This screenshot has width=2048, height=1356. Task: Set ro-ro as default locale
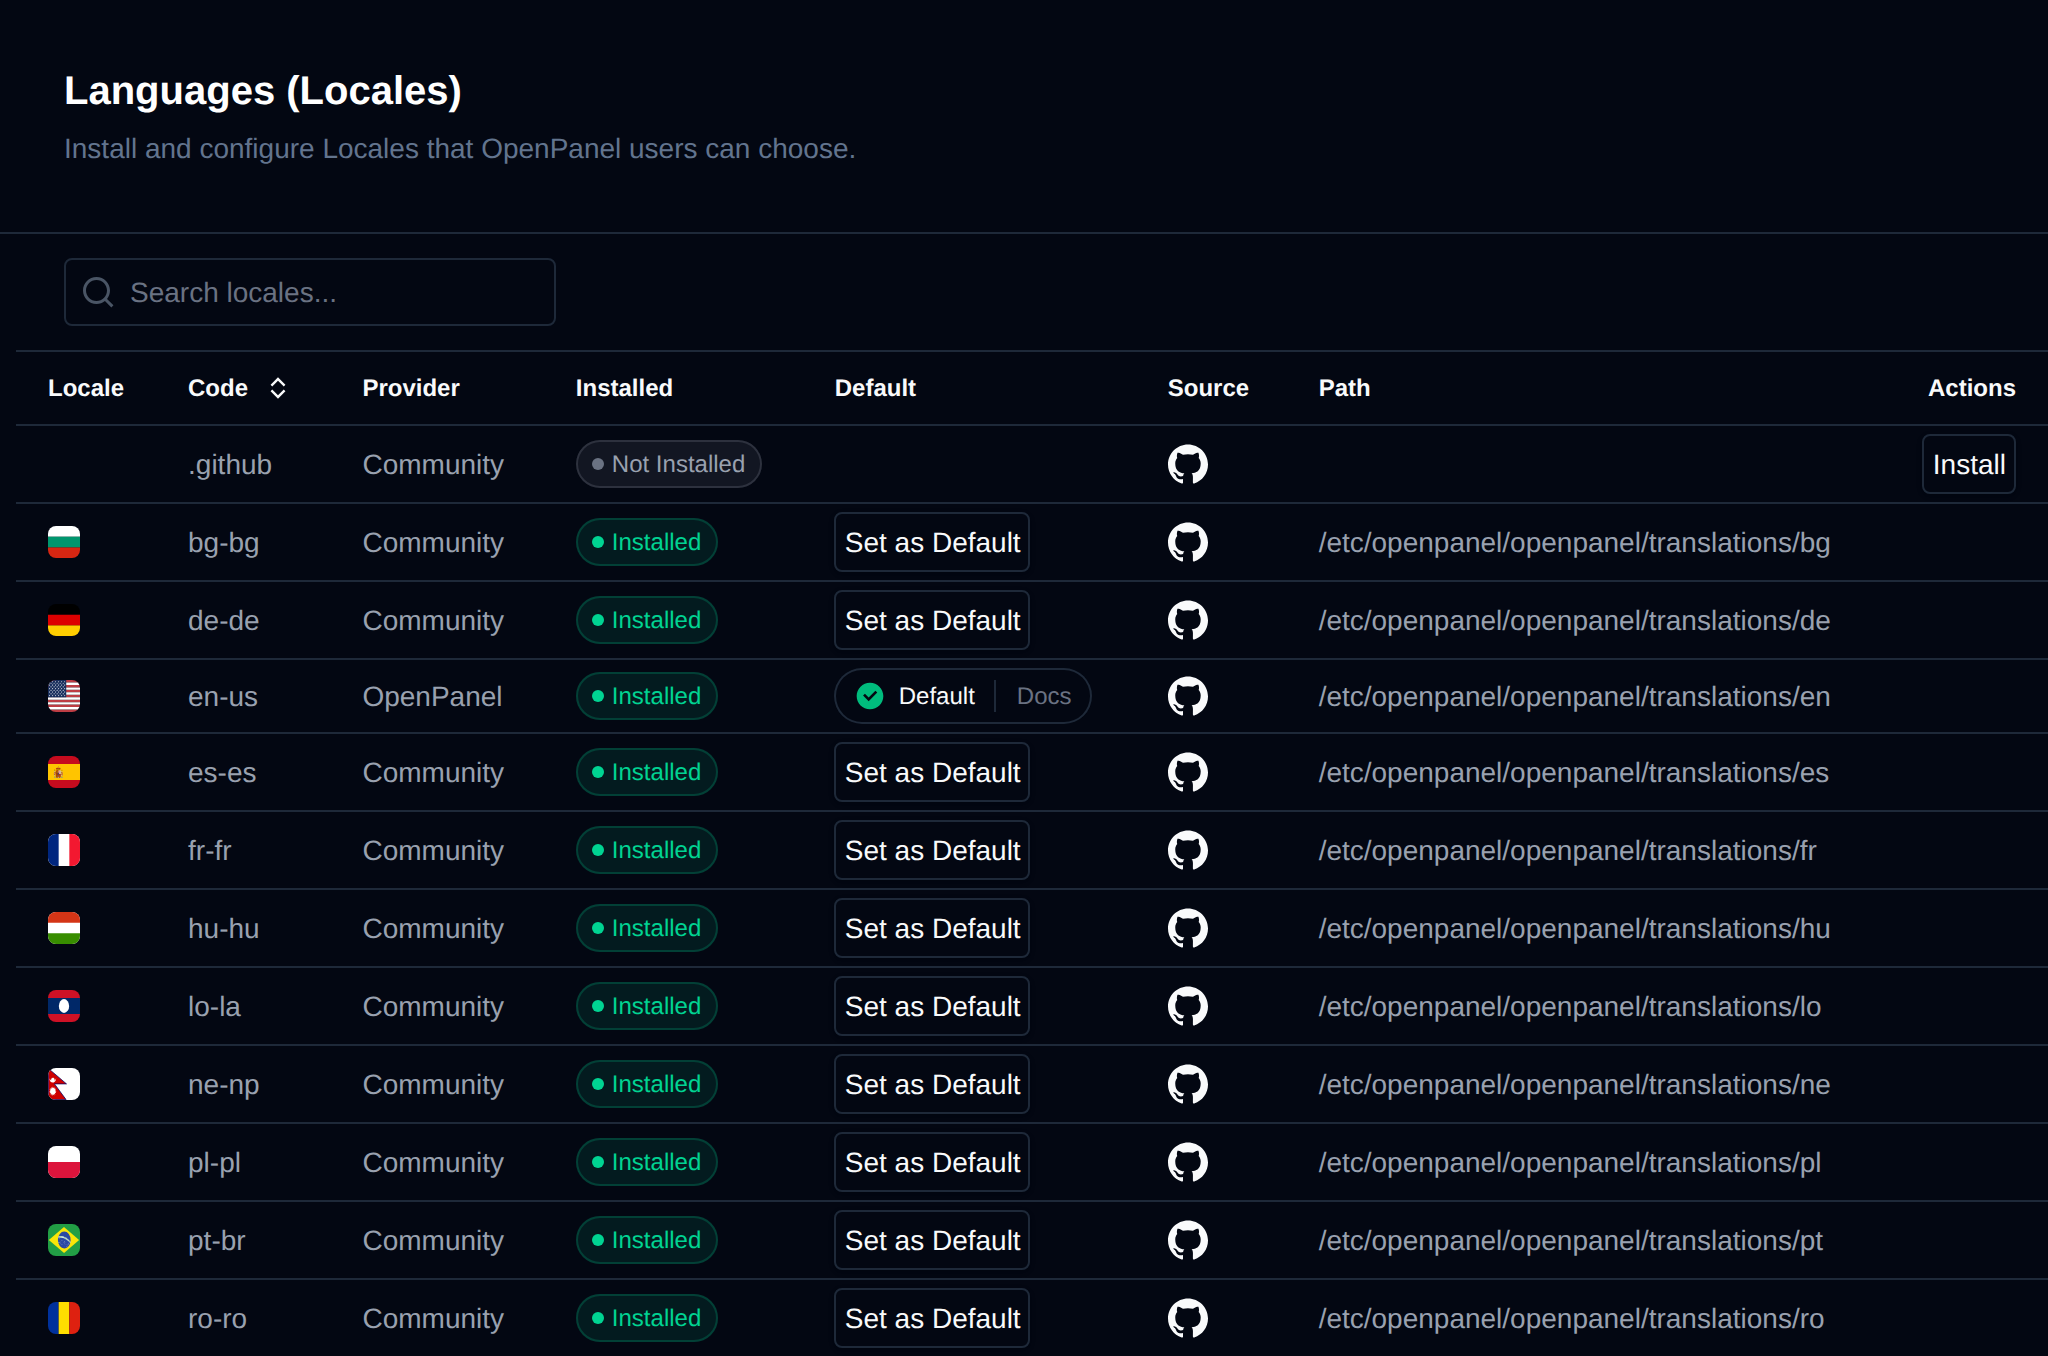pos(932,1318)
